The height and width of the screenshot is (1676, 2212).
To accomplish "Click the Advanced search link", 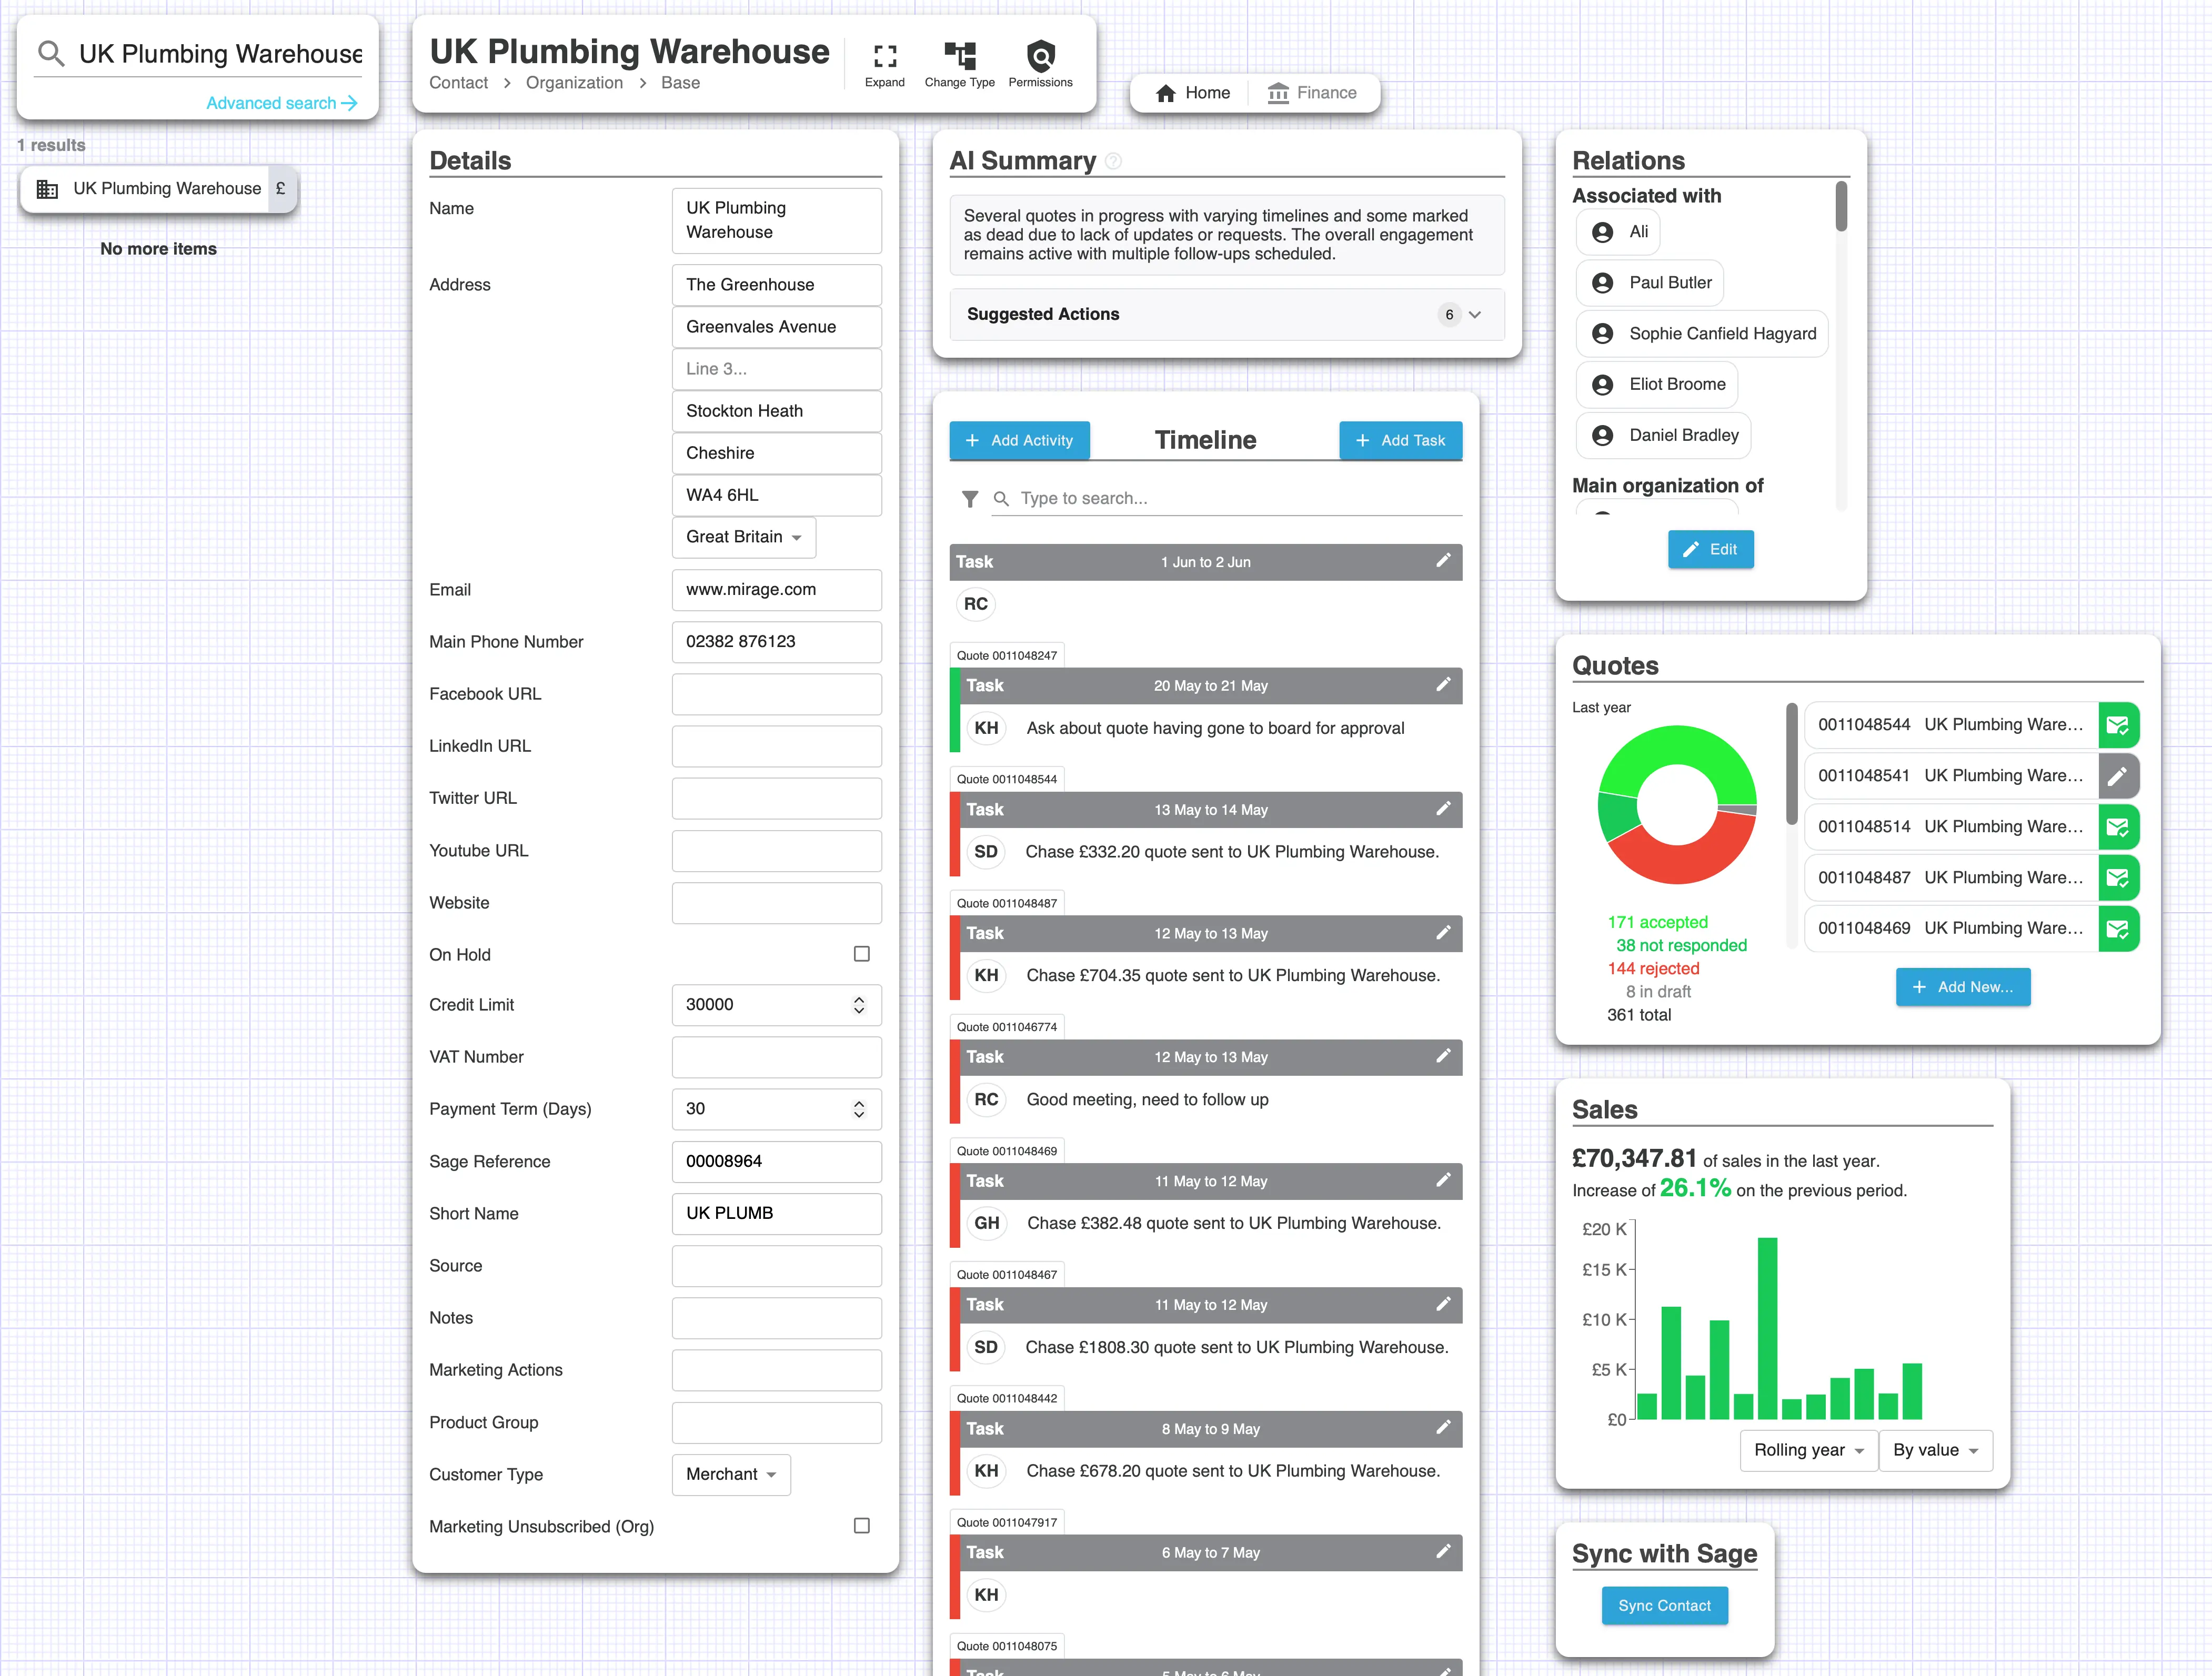I will (x=282, y=103).
